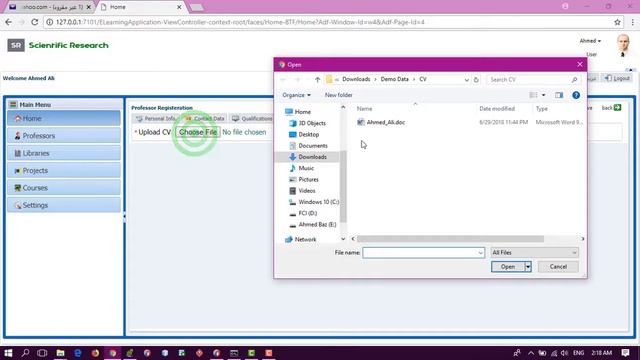
Task: Refresh the CV folder listing
Action: (476, 80)
